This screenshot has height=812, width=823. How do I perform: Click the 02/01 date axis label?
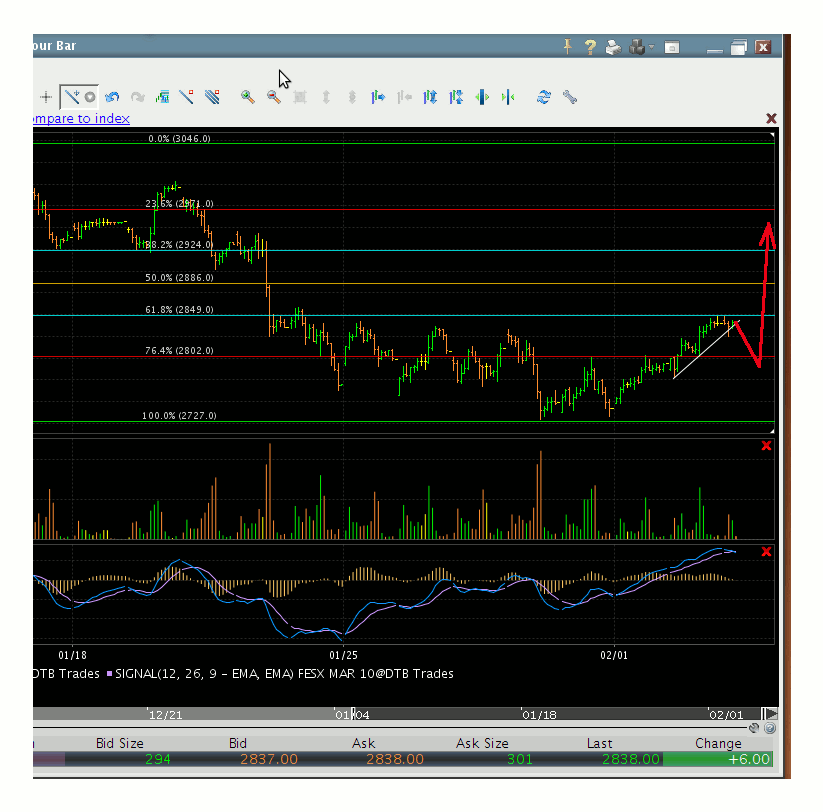614,655
